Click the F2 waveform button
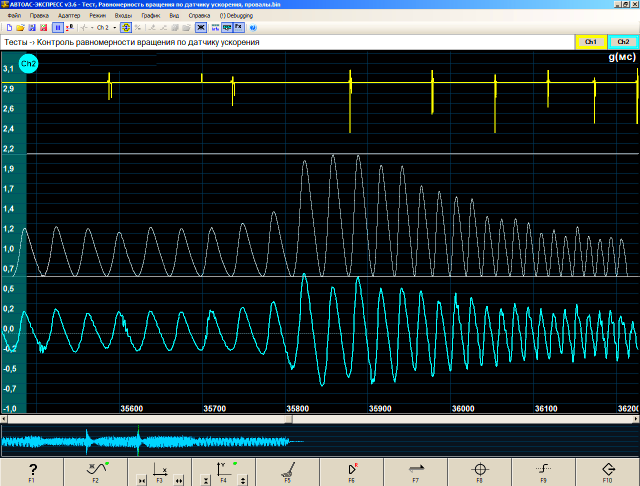Image resolution: width=640 pixels, height=486 pixels. coord(95,470)
